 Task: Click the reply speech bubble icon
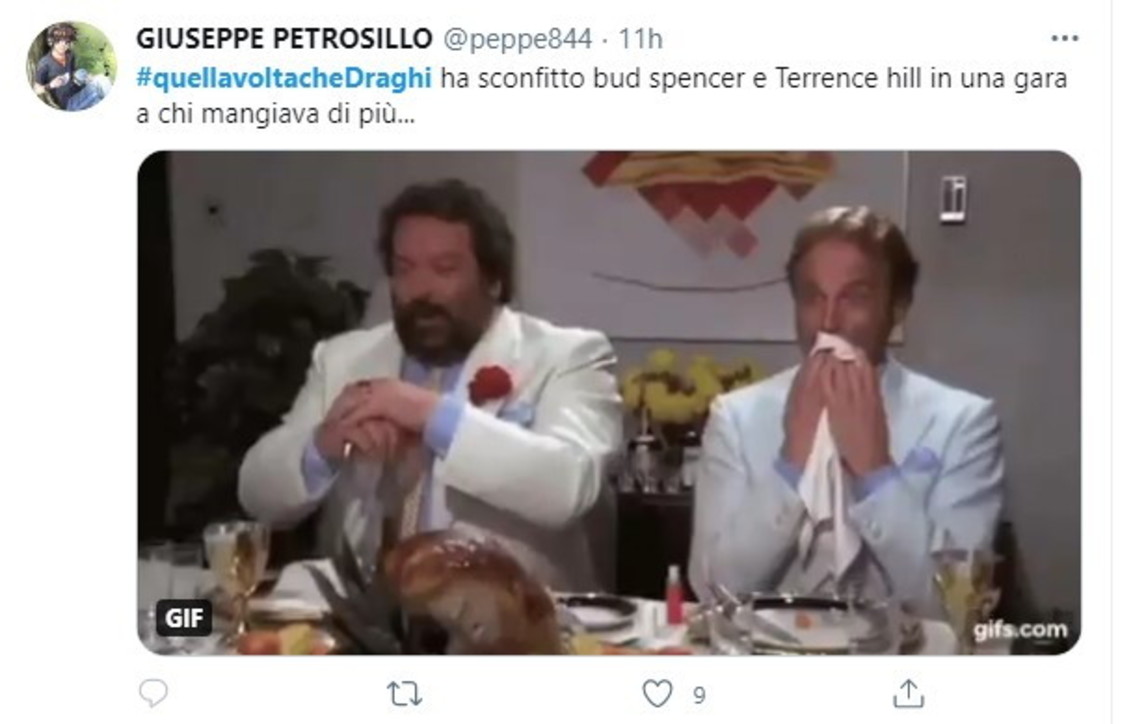click(x=153, y=693)
